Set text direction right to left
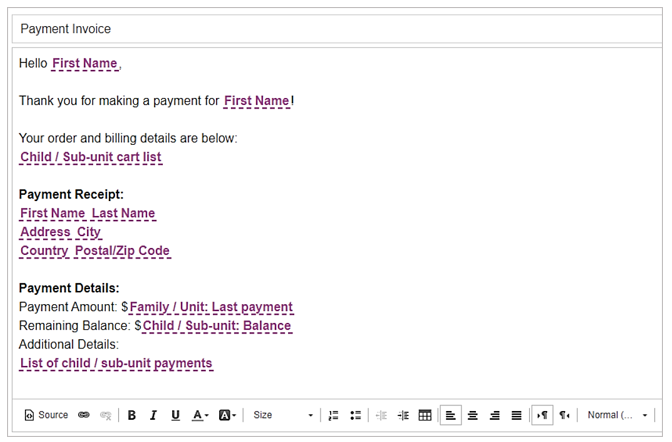The width and height of the screenshot is (672, 442). coord(565,415)
